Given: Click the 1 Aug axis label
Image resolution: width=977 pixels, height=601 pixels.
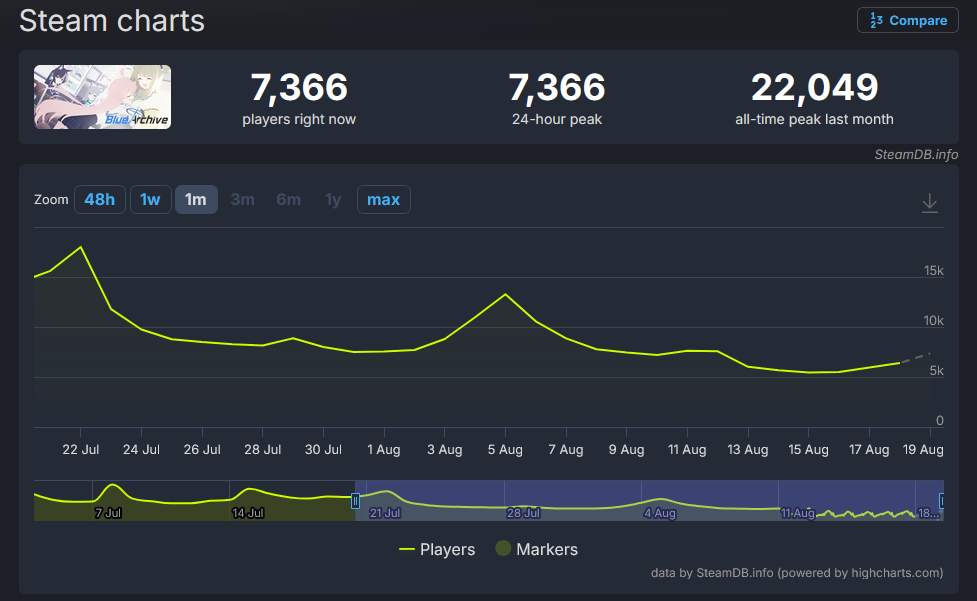Looking at the screenshot, I should click(x=383, y=450).
